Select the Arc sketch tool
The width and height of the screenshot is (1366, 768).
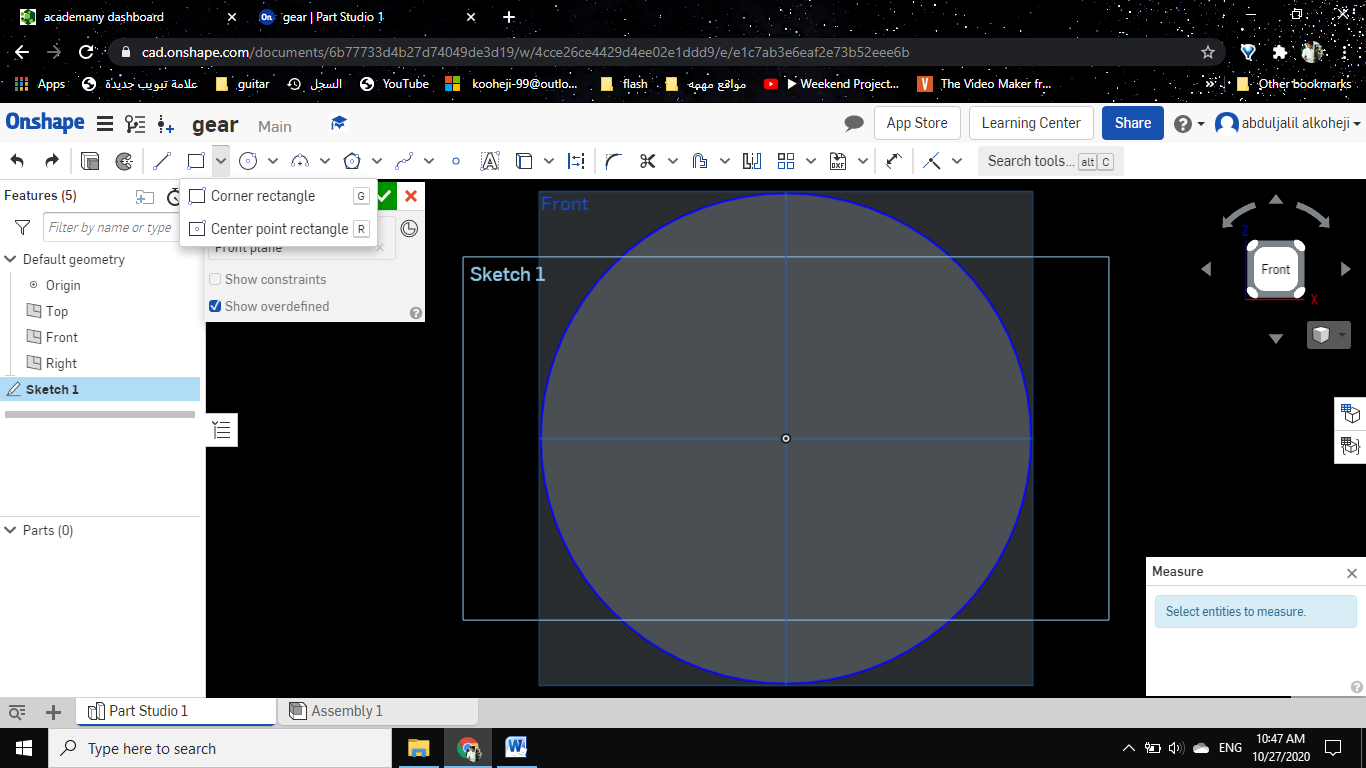(301, 161)
